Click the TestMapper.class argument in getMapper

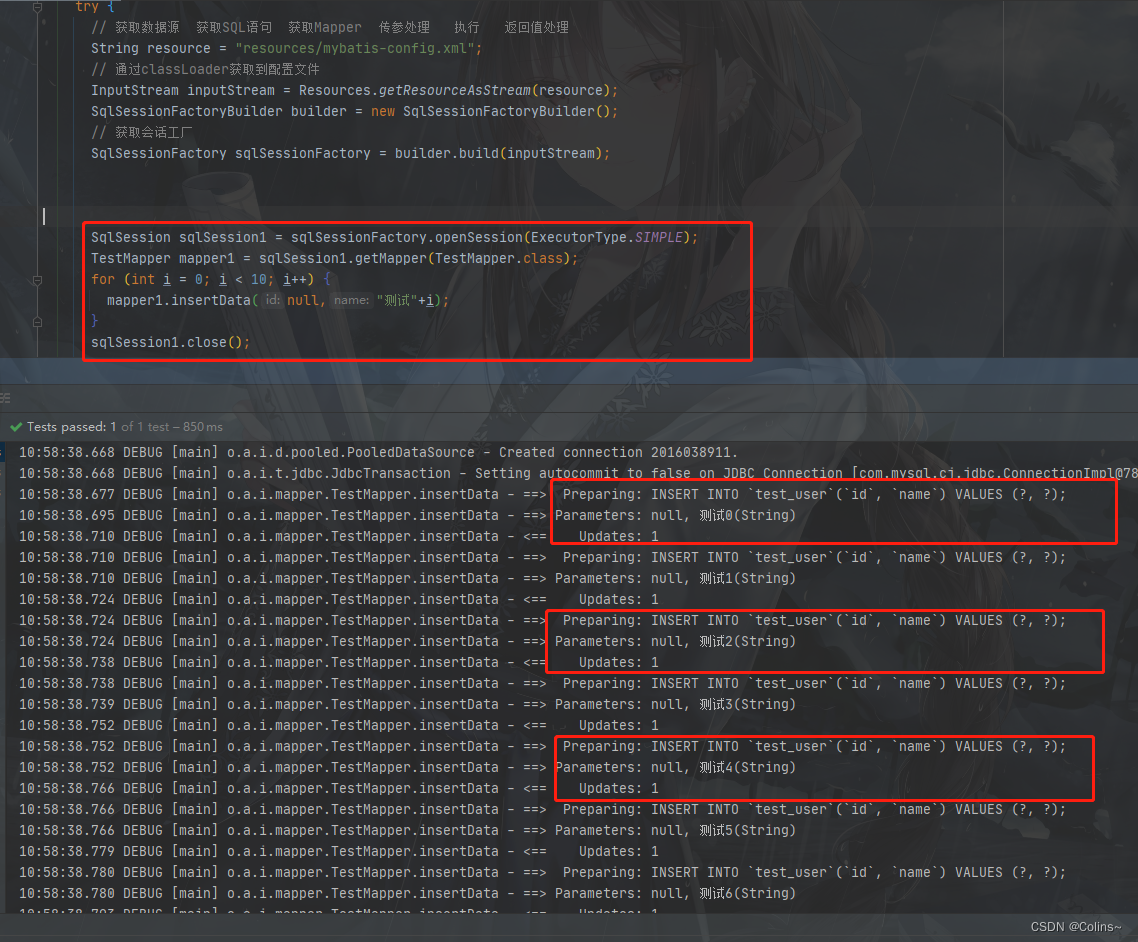coord(499,259)
